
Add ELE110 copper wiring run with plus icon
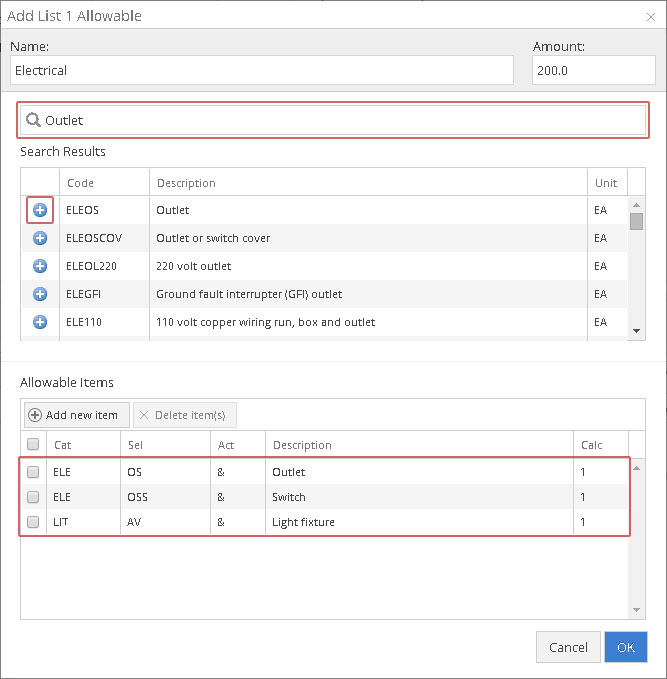tap(40, 322)
